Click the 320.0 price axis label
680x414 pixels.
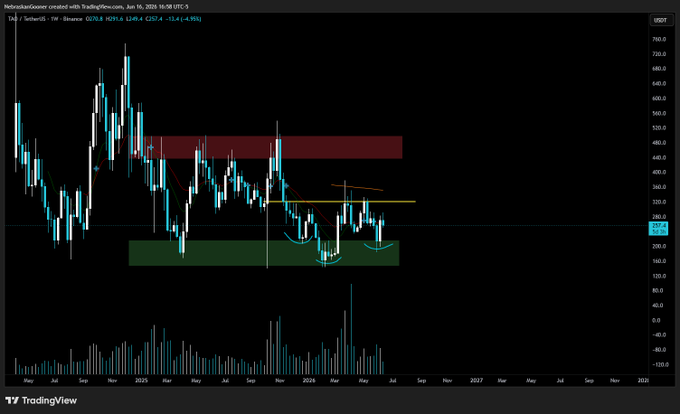pos(659,202)
